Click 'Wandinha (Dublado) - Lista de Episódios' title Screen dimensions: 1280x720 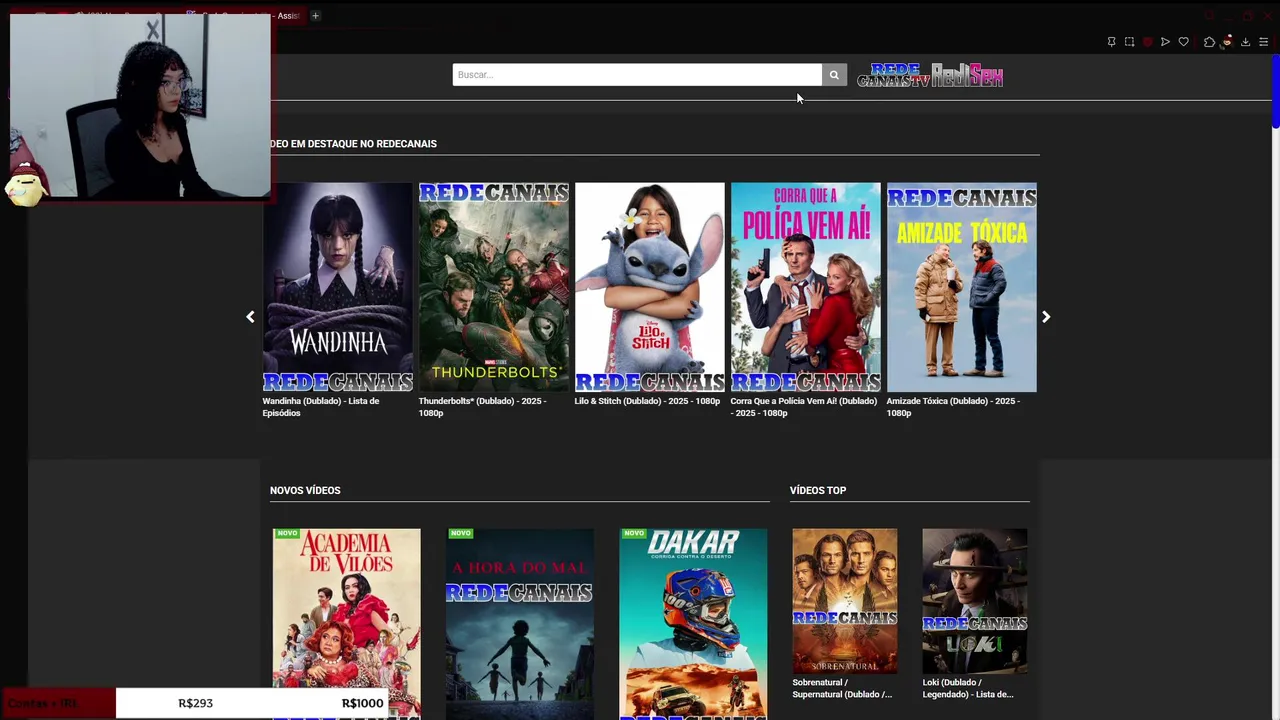click(x=321, y=407)
